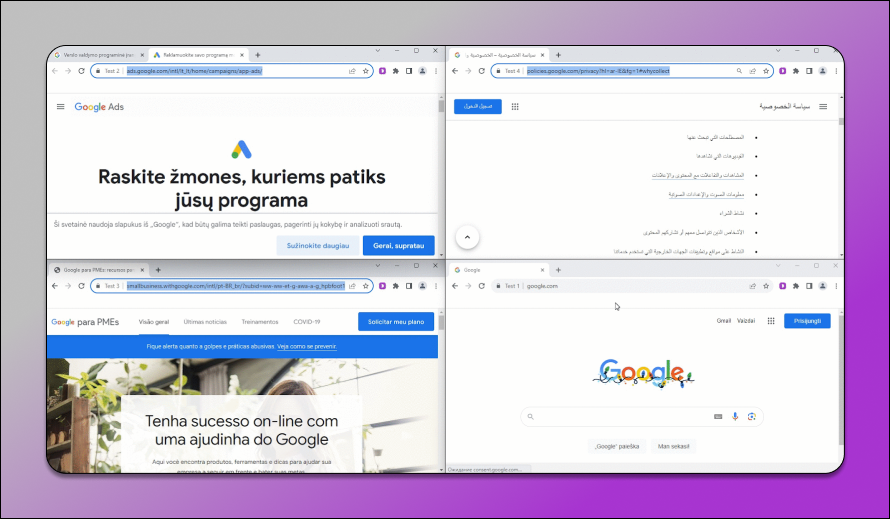Accept cookies with Gerai, supratau
This screenshot has height=519, width=890.
(398, 246)
